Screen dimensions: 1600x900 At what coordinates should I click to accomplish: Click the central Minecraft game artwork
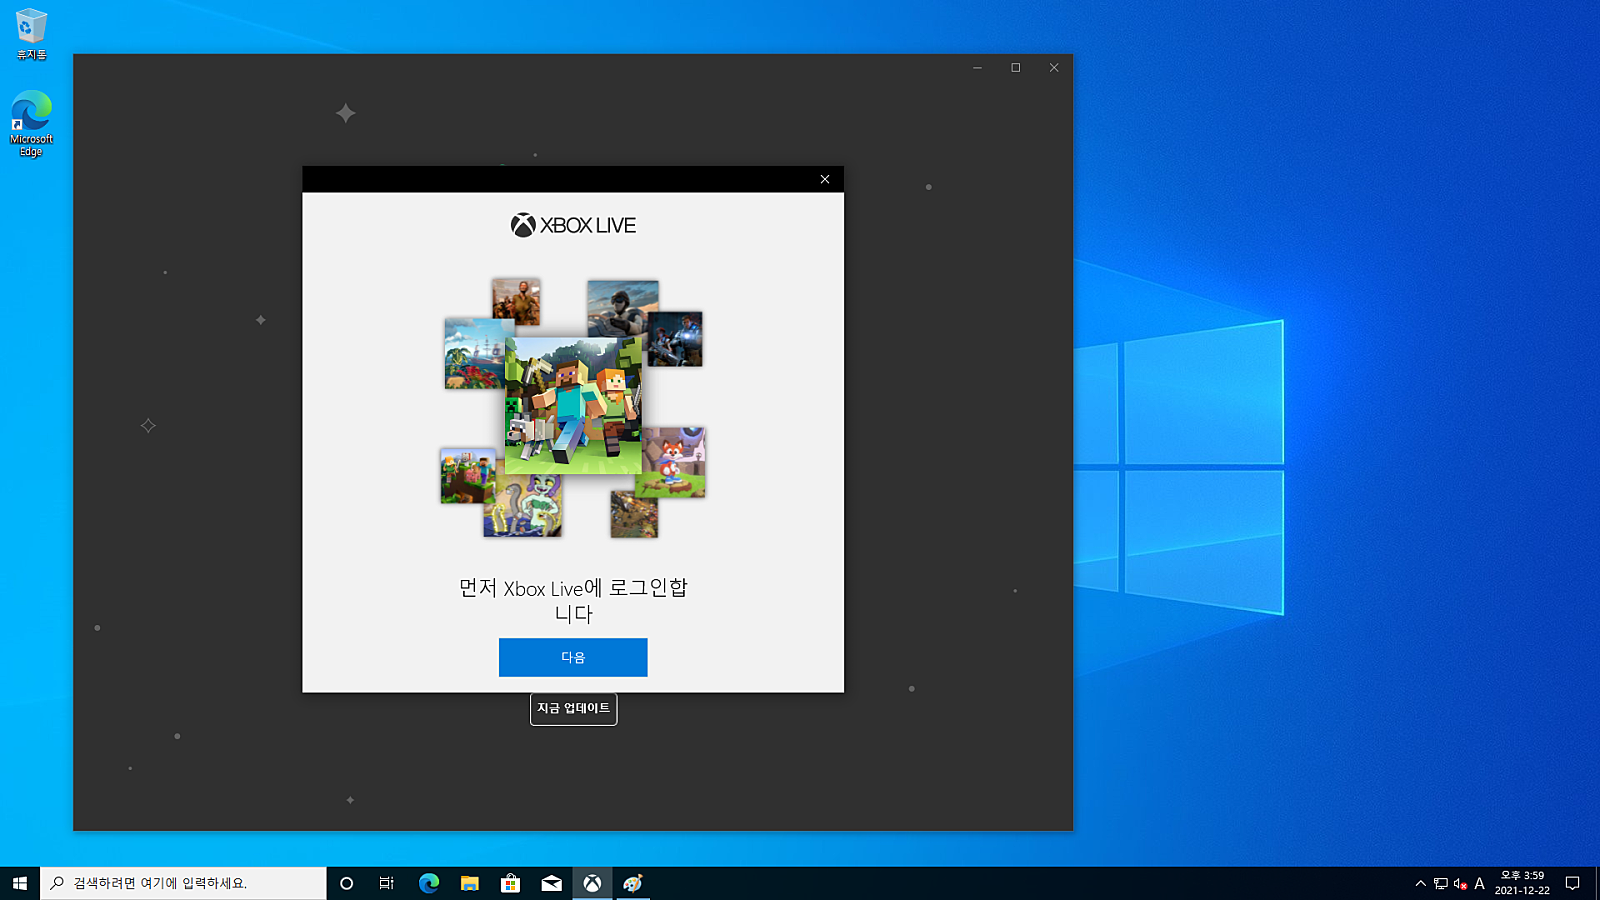click(573, 405)
